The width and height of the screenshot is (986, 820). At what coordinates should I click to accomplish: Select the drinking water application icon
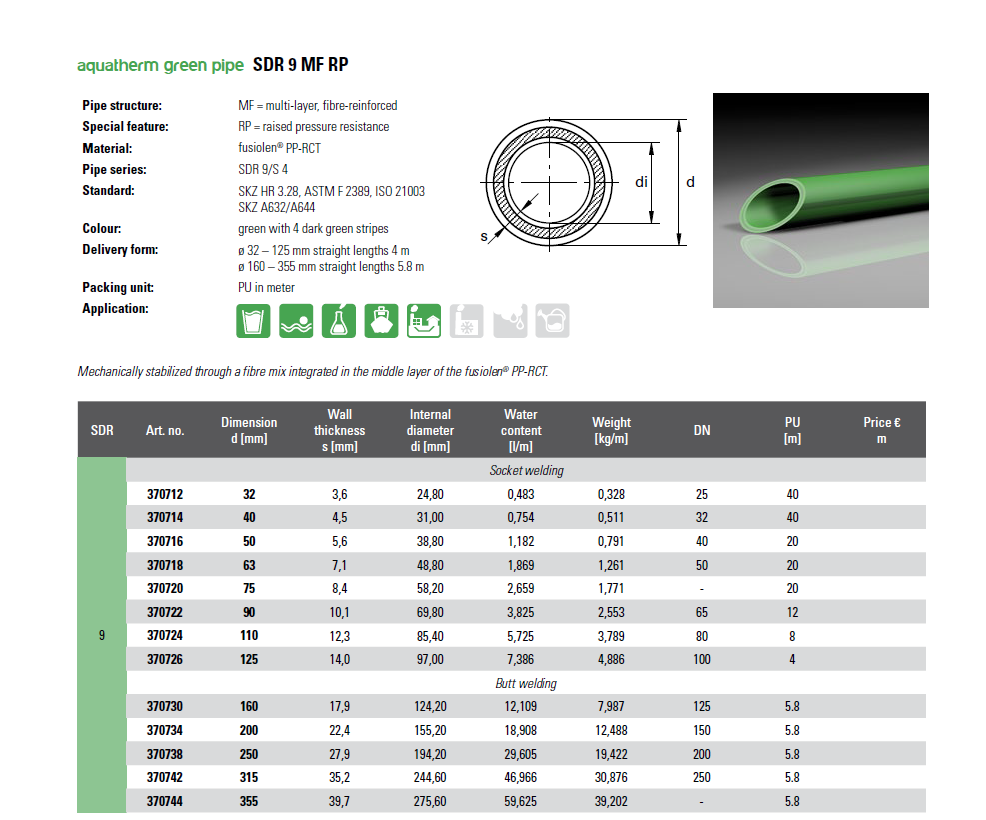[253, 320]
